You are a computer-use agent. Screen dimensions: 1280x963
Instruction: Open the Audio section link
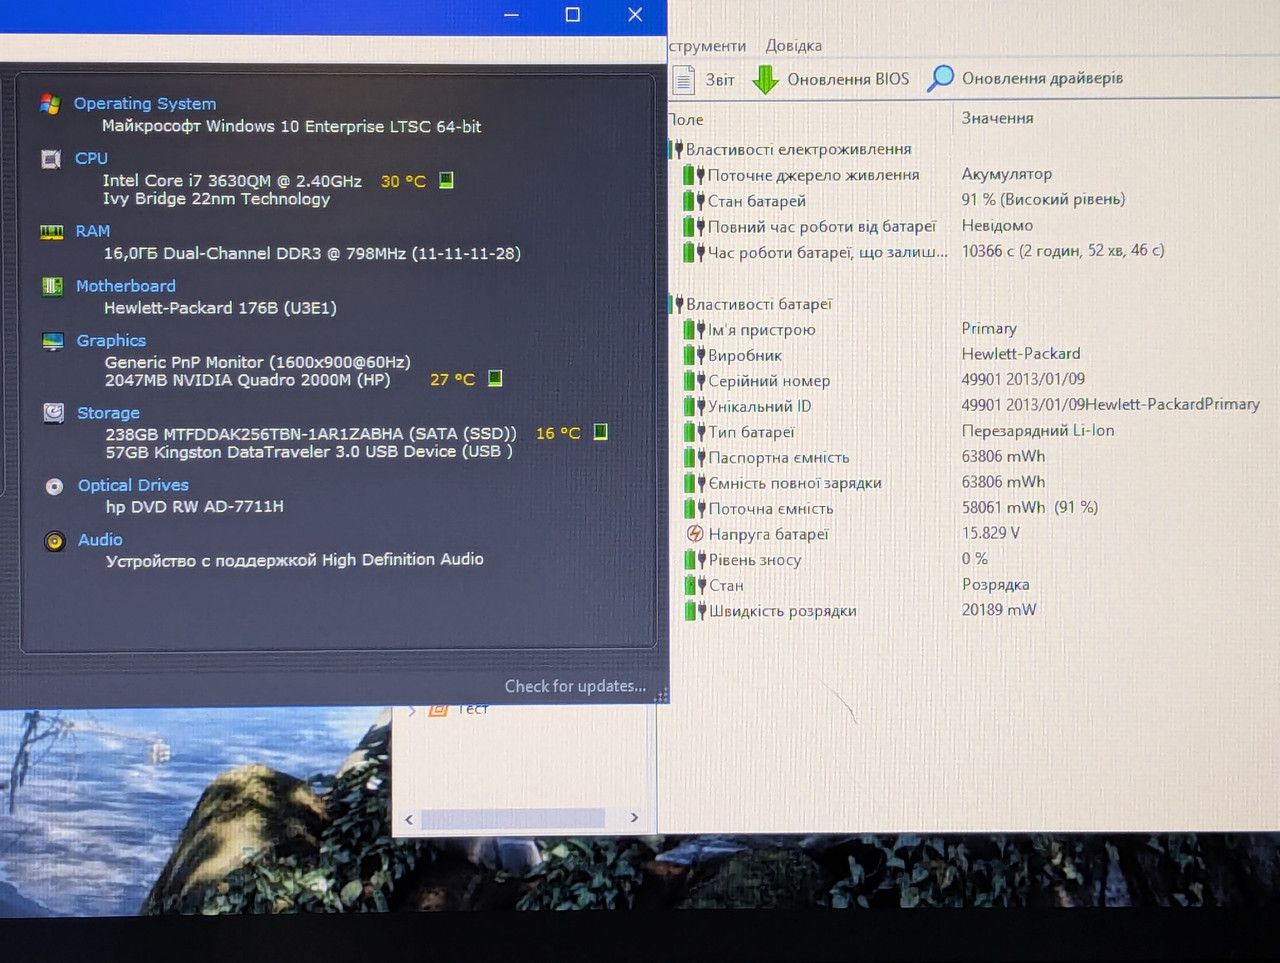coord(100,540)
